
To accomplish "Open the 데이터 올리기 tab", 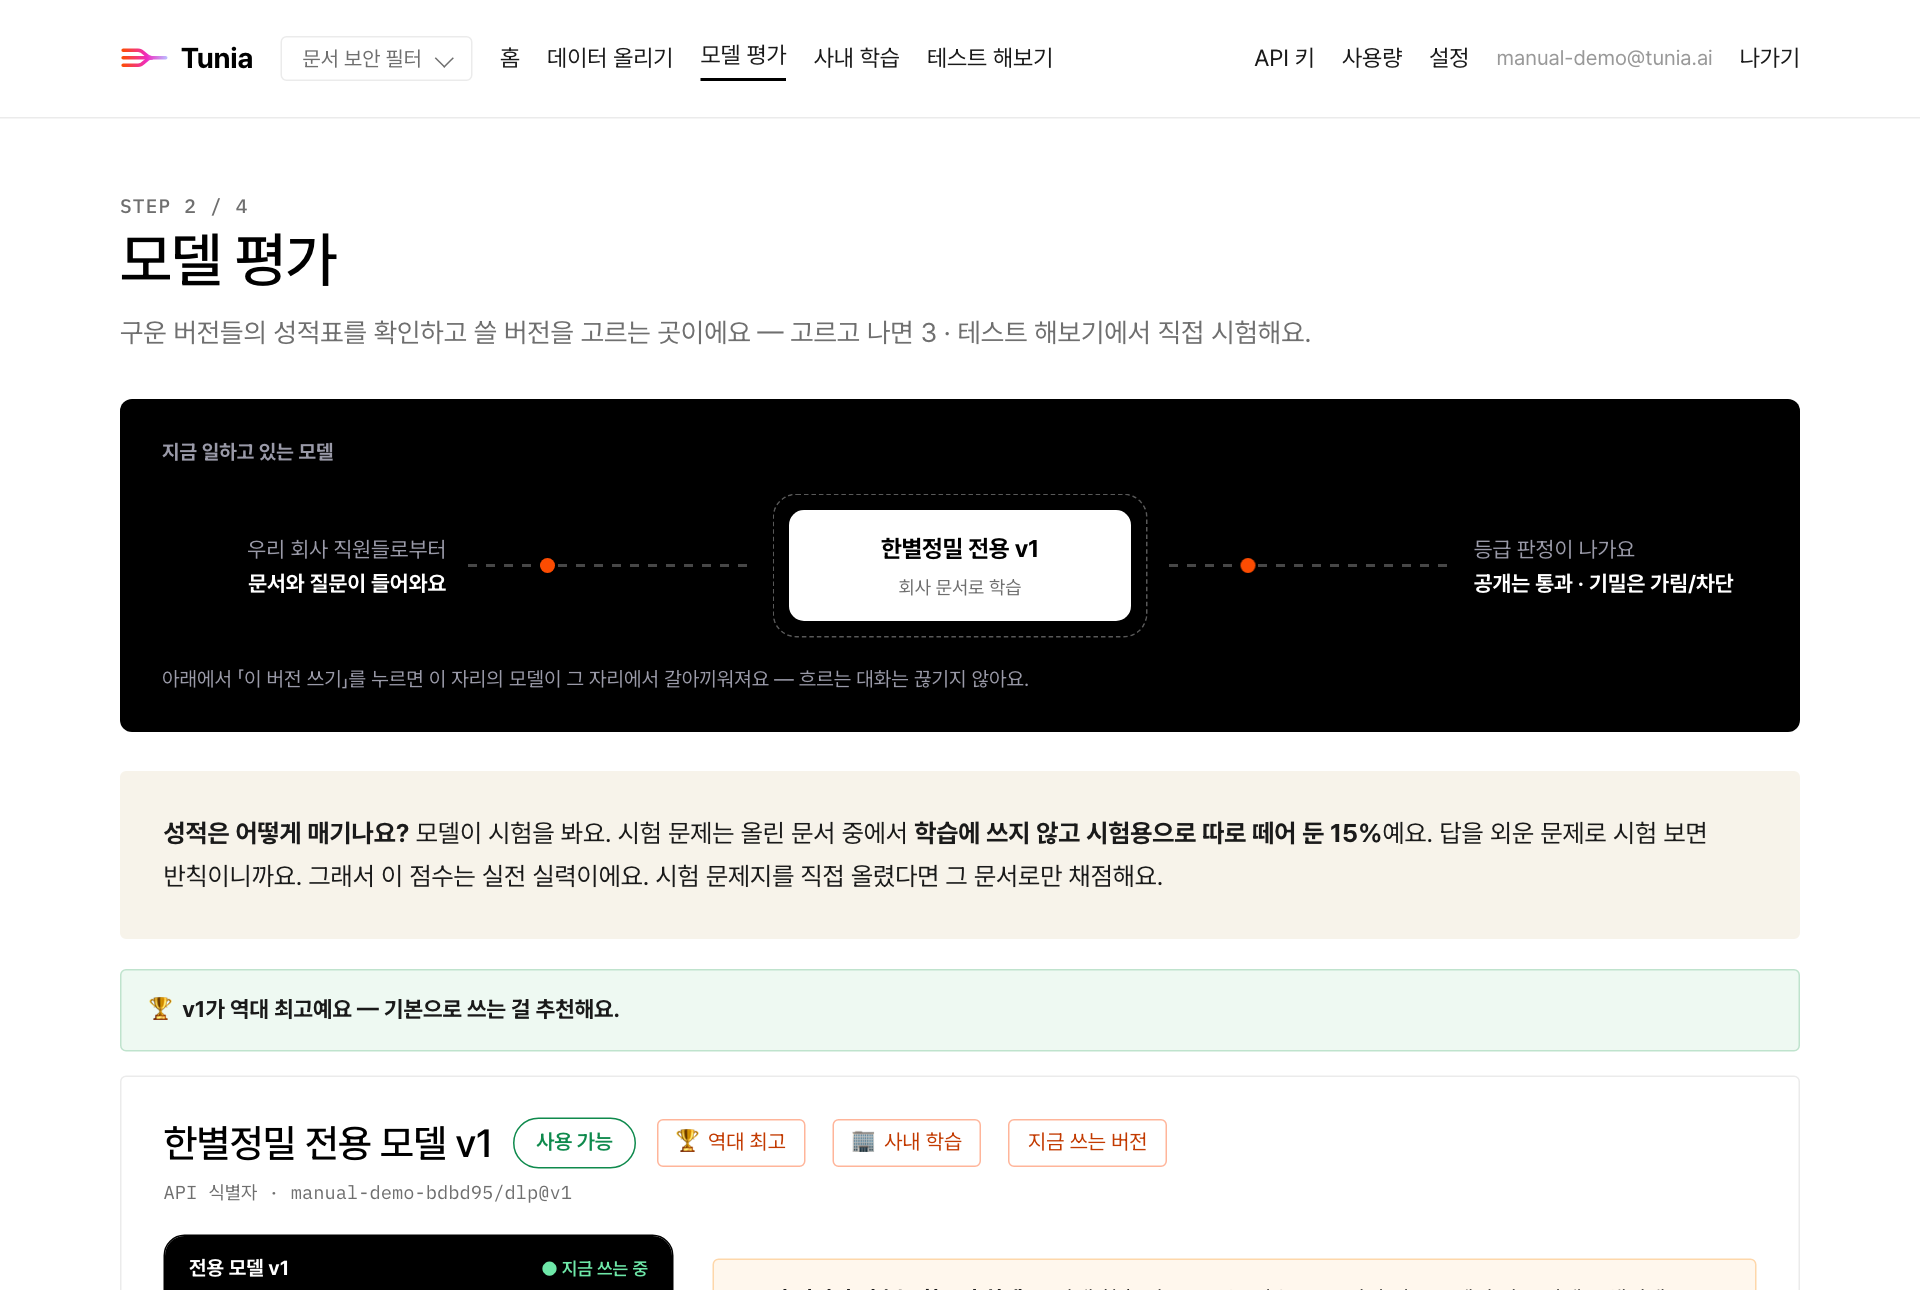I will [x=610, y=58].
